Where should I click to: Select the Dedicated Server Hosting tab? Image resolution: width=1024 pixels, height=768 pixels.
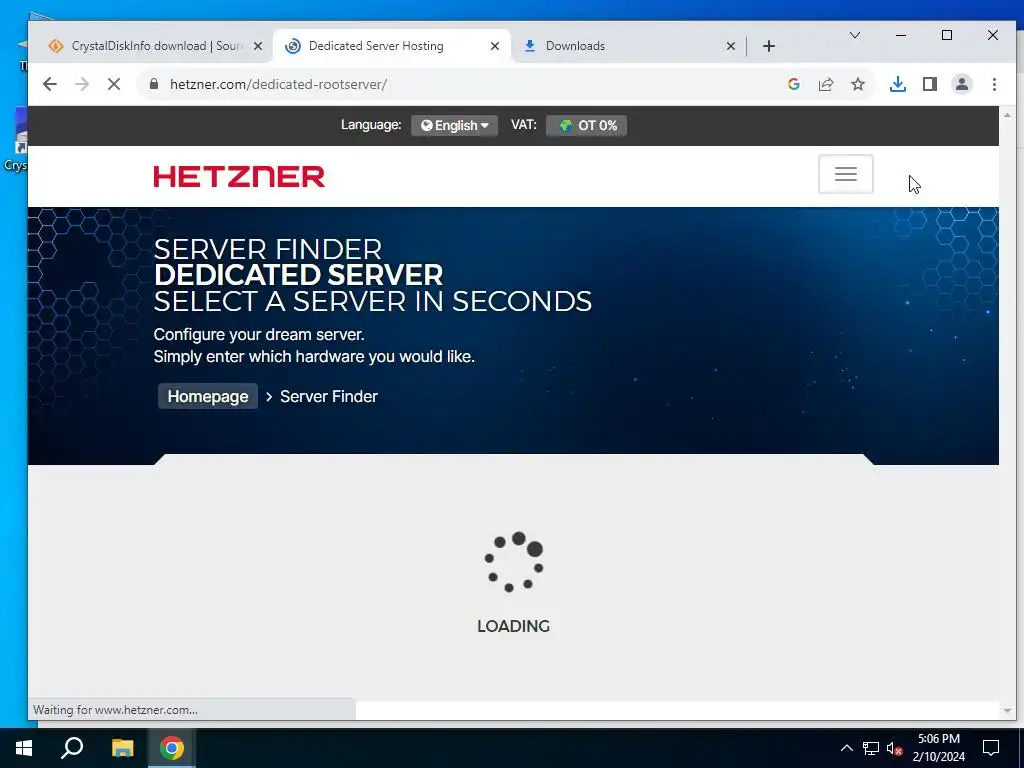coord(392,46)
